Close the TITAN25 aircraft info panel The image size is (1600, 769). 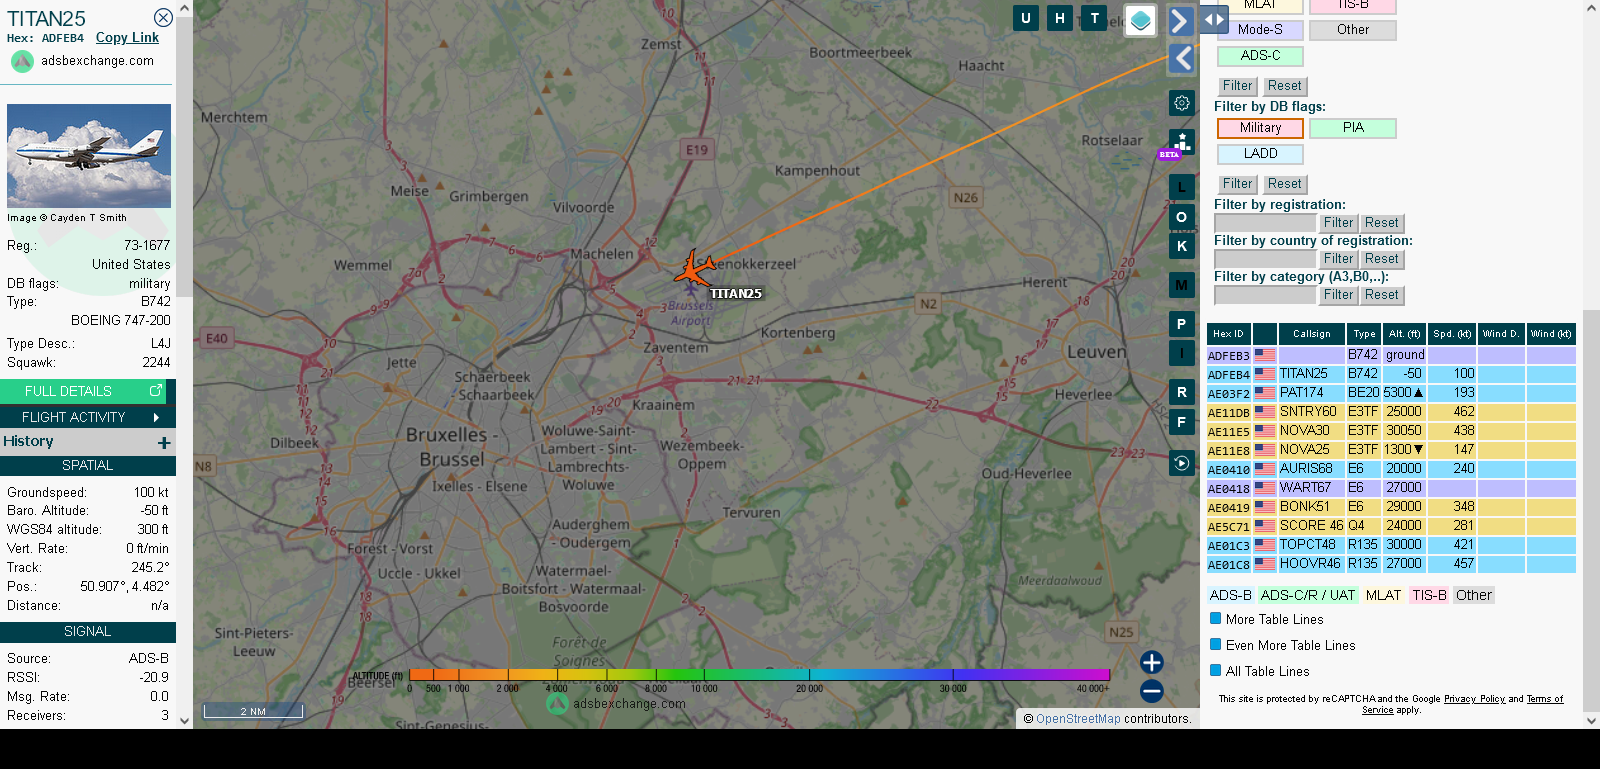tap(163, 18)
